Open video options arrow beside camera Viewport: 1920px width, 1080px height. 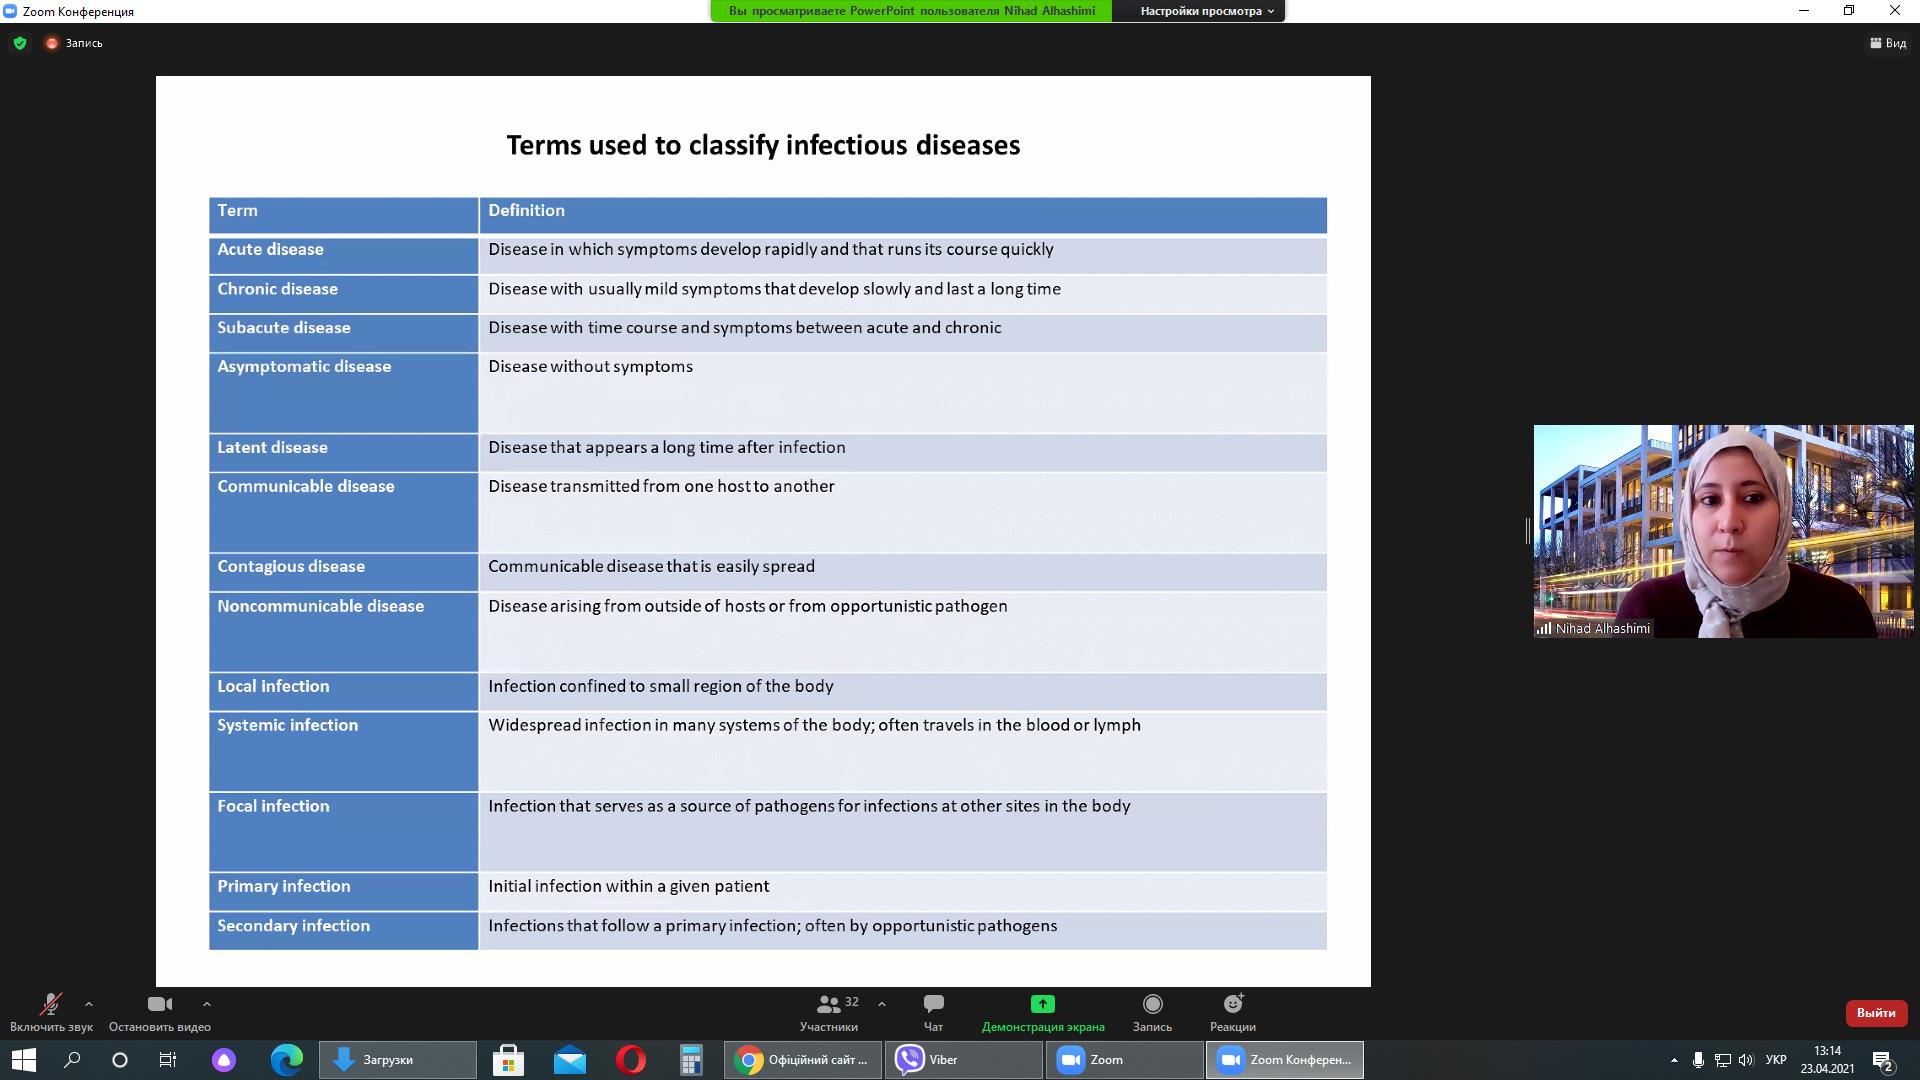206,1004
